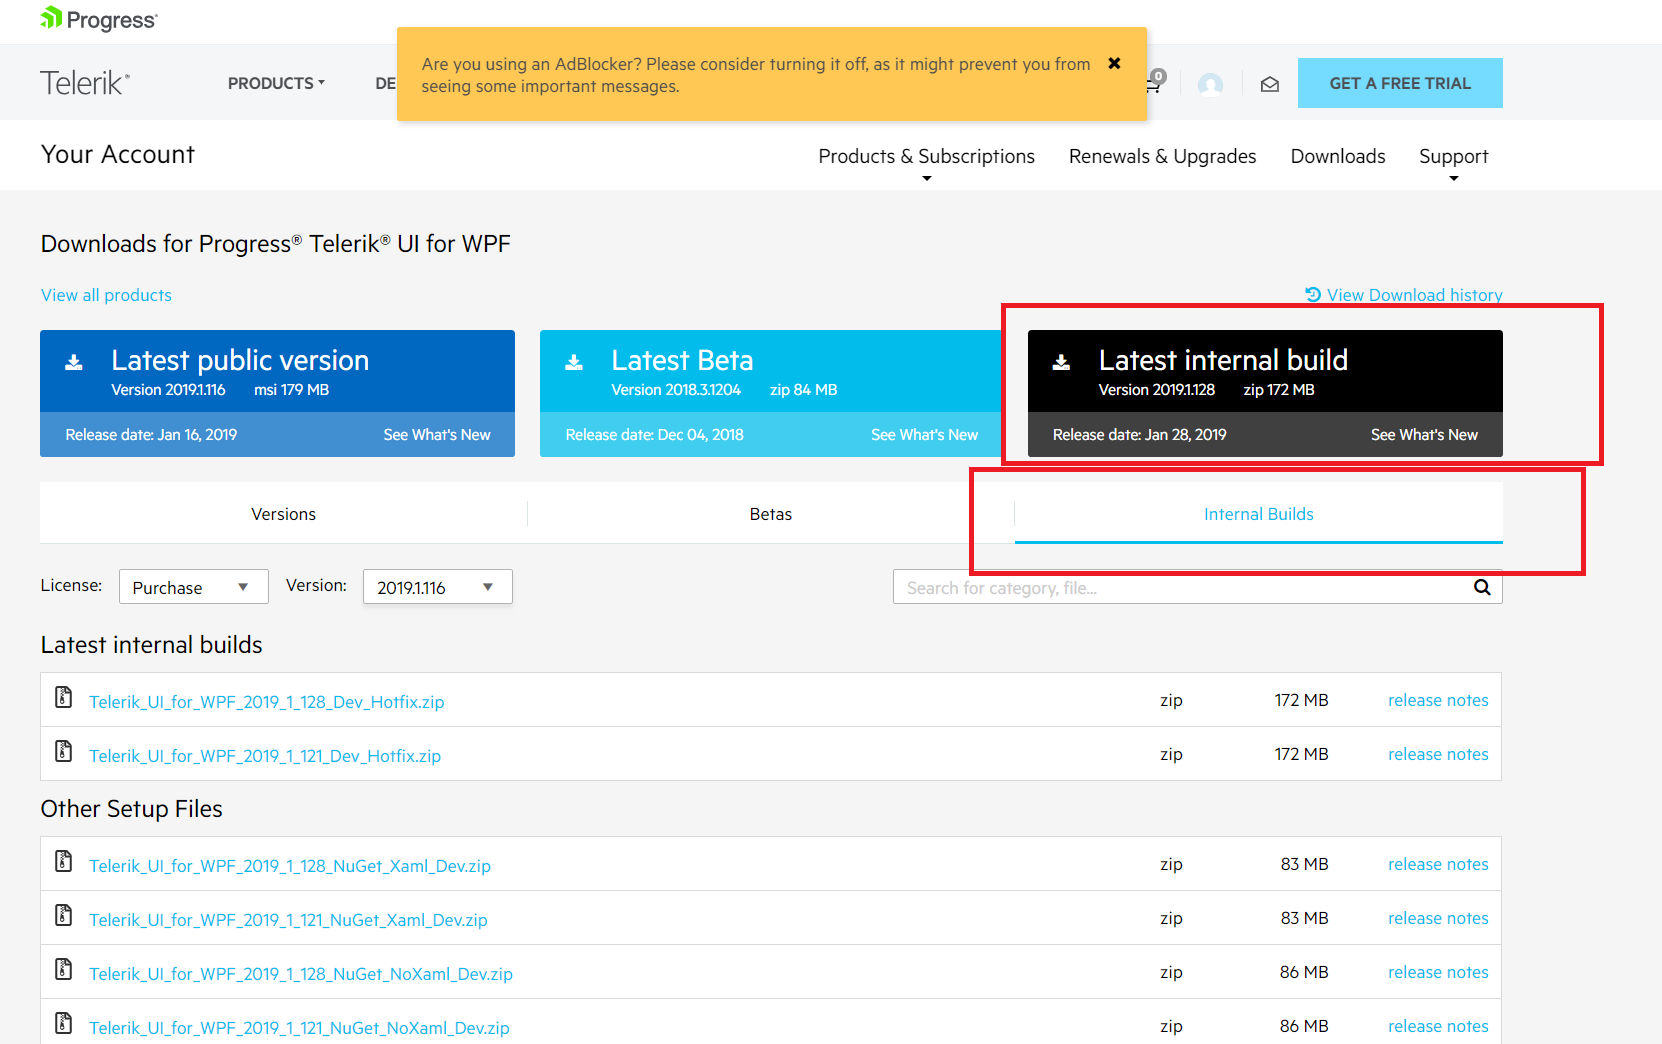1662x1044 pixels.
Task: Download Telerik_UI_for_WPF_2019_1_128_NuGet_Xaml_Dev.zip
Action: tap(290, 866)
